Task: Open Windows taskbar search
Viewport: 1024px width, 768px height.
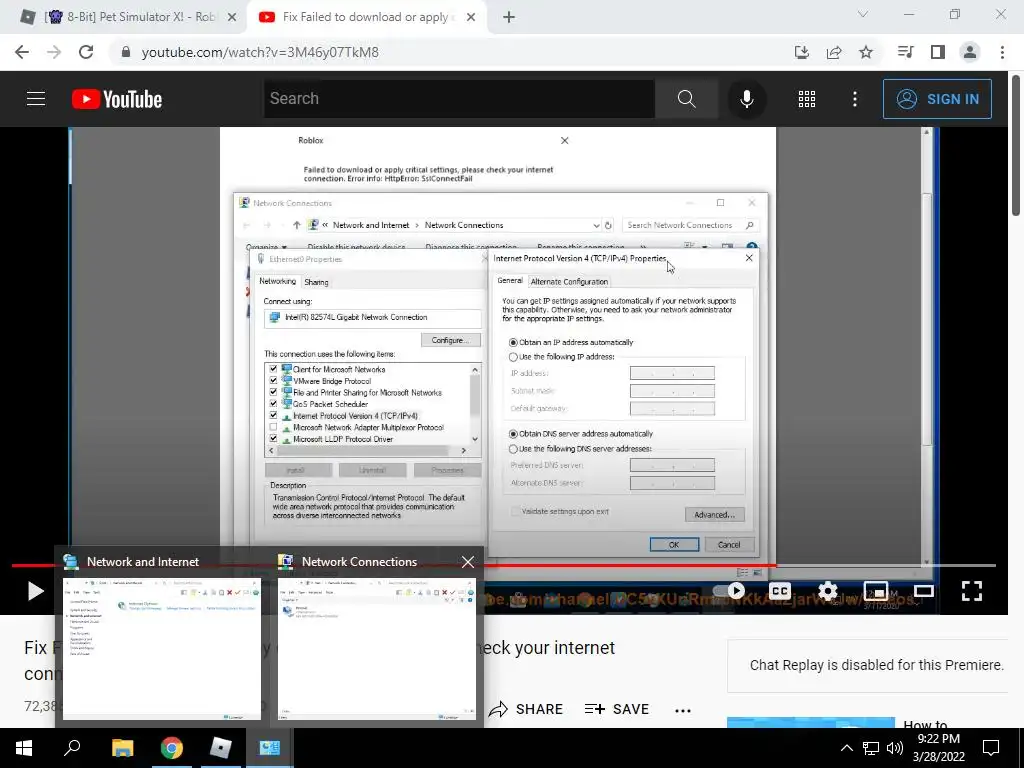Action: (x=72, y=748)
